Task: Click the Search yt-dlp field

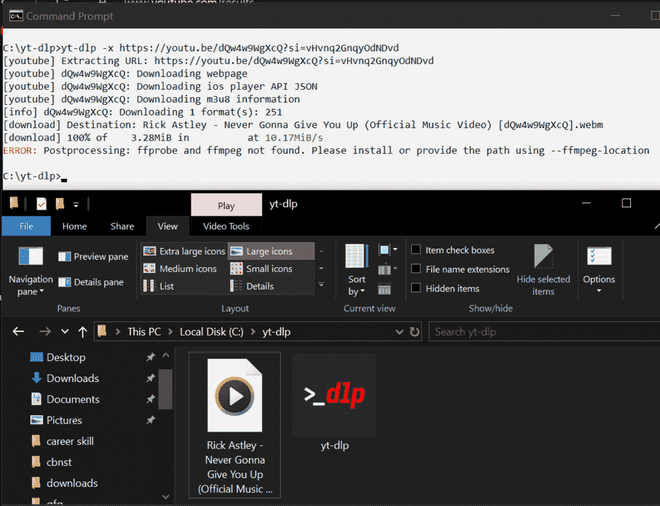Action: 544,332
